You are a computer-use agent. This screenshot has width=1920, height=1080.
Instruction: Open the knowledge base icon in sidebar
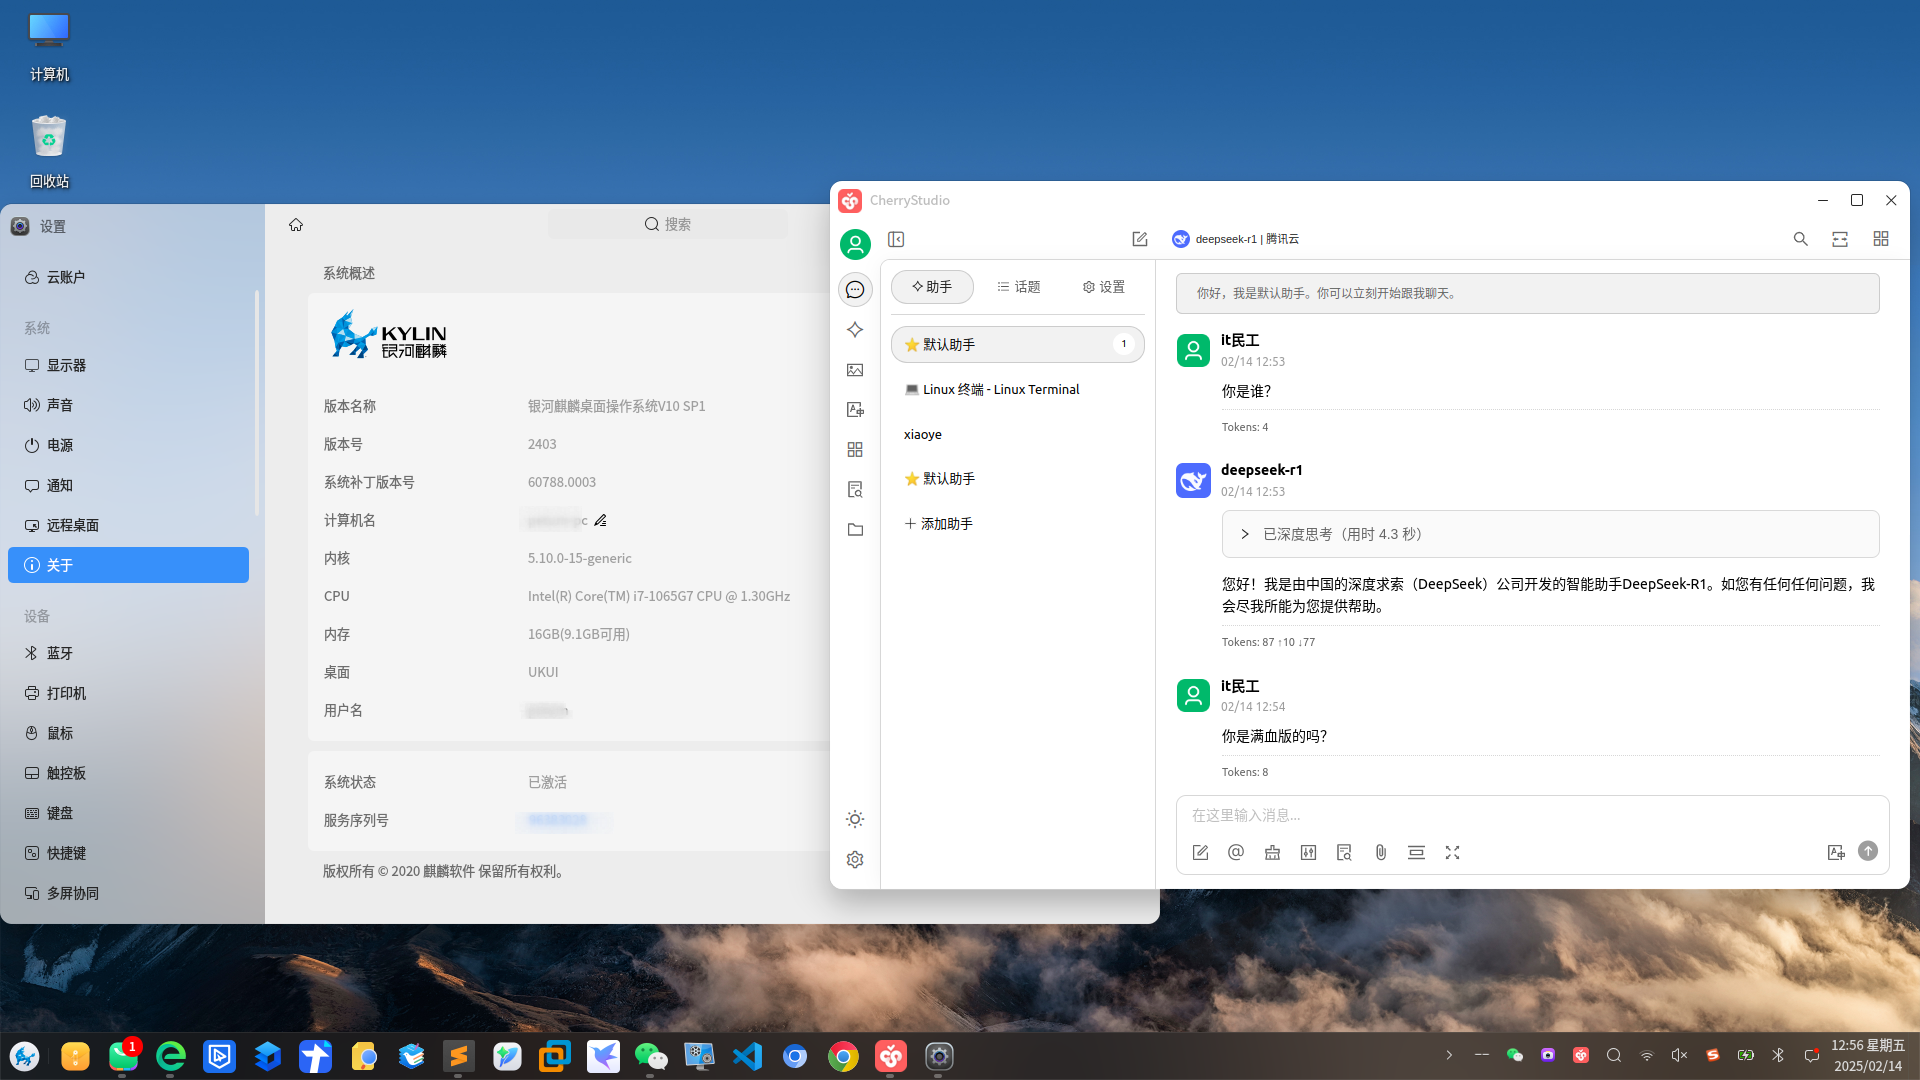tap(855, 490)
